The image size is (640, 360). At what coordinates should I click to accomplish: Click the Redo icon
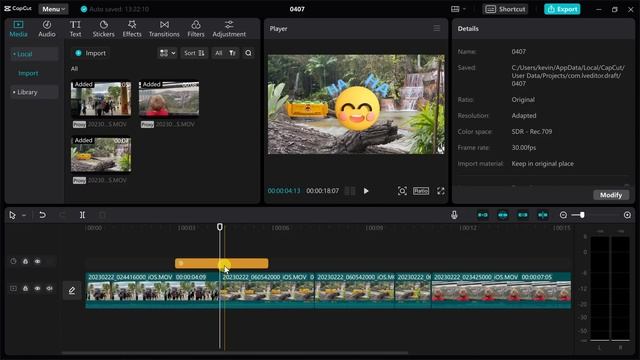click(x=62, y=215)
